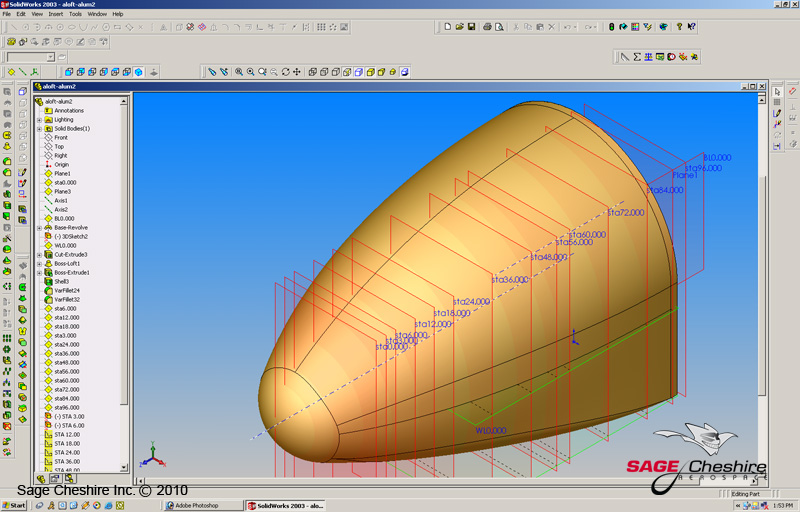Expand the Lighting folder in tree
800x512 pixels.
pyautogui.click(x=39, y=120)
